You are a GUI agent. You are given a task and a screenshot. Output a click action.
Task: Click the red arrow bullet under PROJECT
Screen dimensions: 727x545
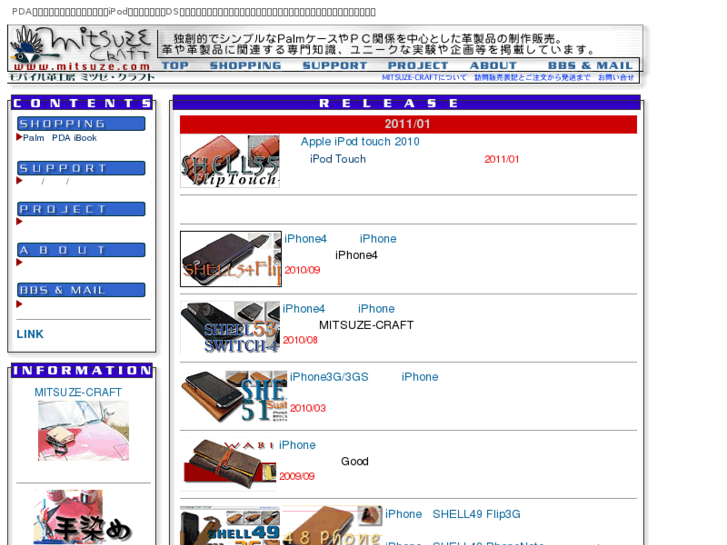click(19, 221)
